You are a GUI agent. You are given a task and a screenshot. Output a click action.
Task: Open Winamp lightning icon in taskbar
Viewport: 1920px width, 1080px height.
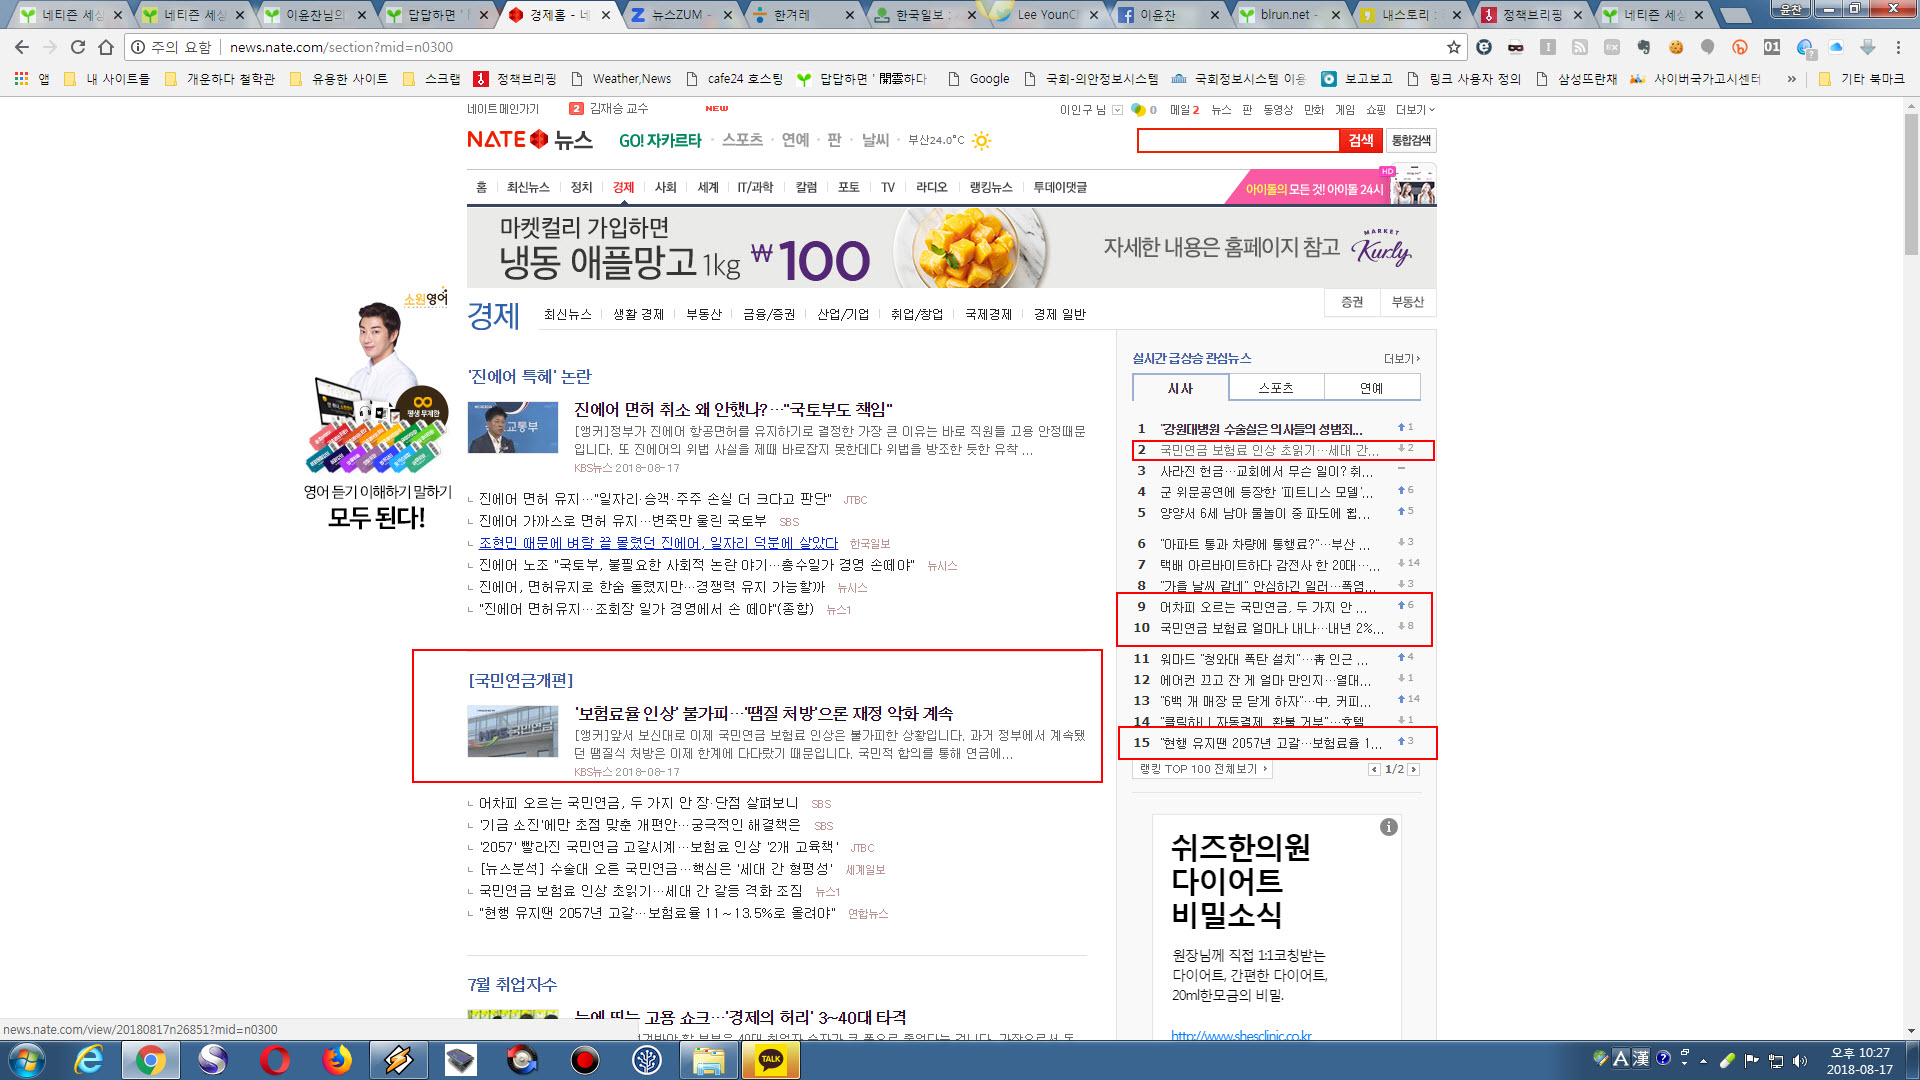click(399, 1060)
